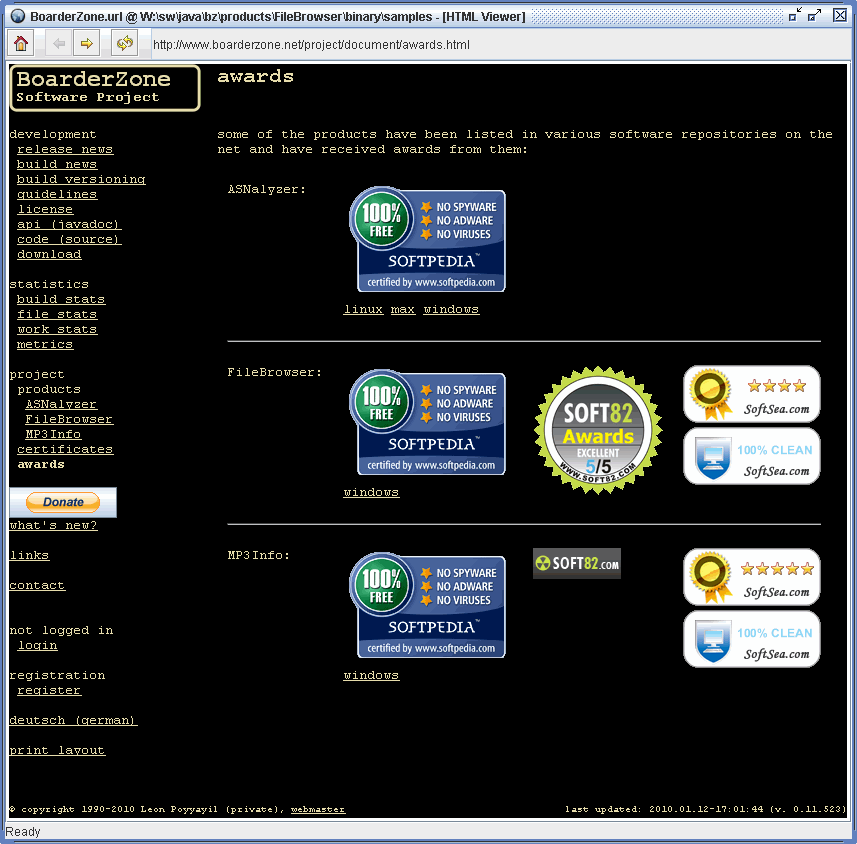The image size is (857, 844).
Task: Open the download link
Action: point(49,254)
